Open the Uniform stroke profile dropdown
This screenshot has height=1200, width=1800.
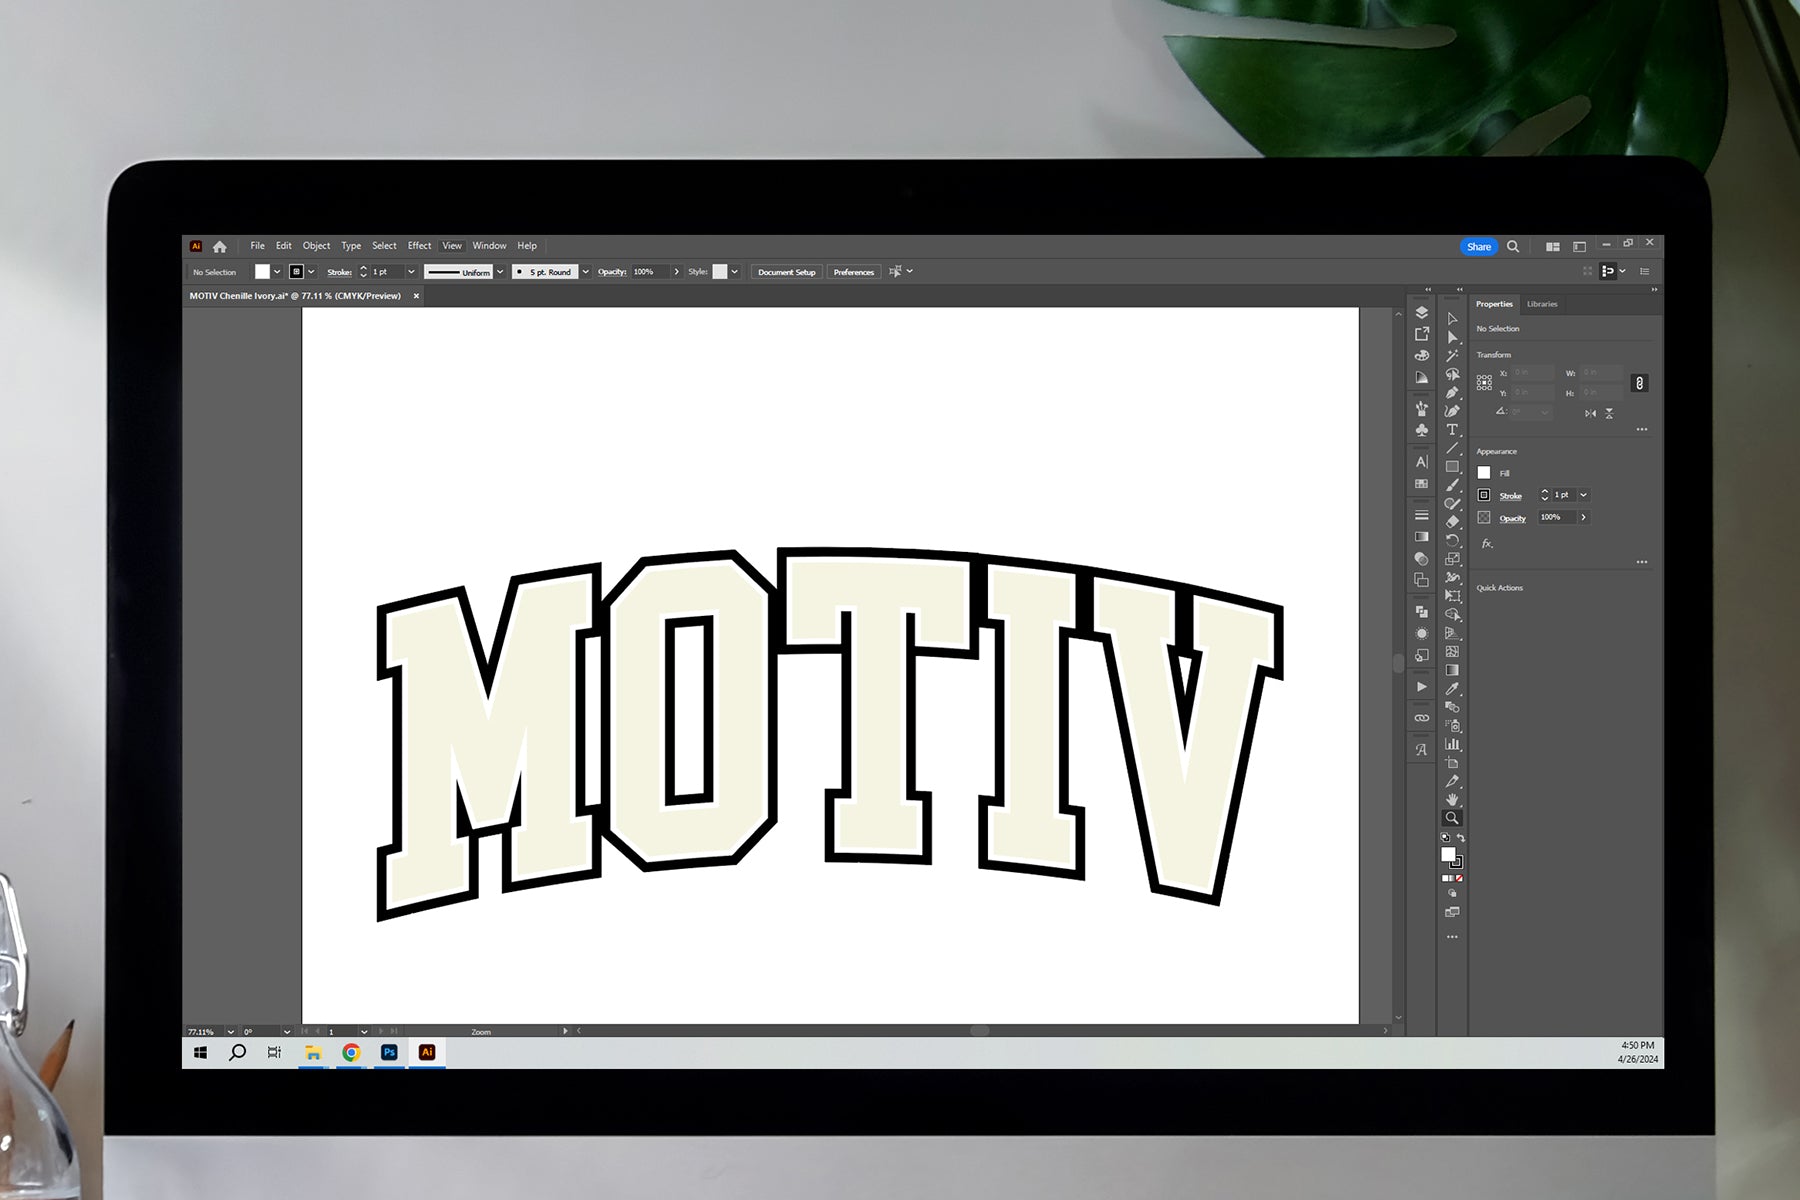[500, 272]
